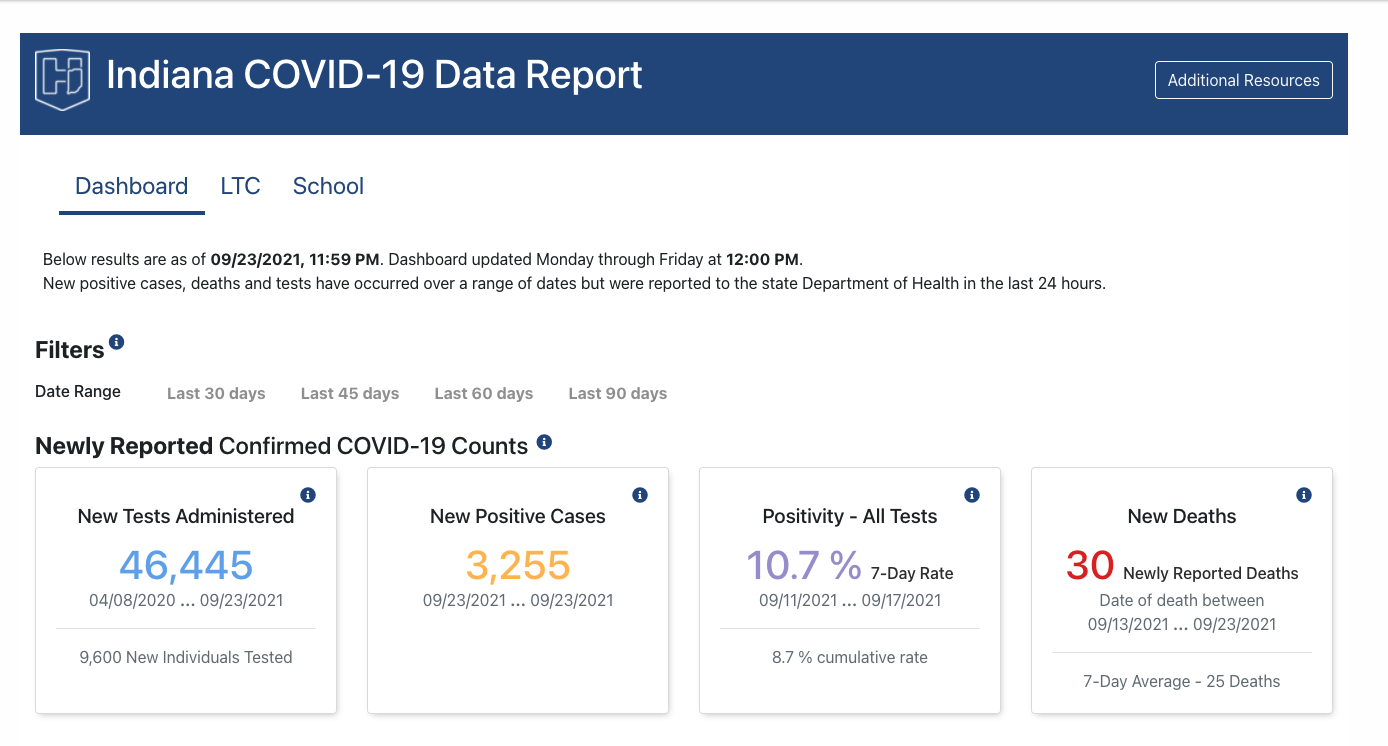Image resolution: width=1388 pixels, height=746 pixels.
Task: Select the Last 90 days date range
Action: tap(618, 393)
